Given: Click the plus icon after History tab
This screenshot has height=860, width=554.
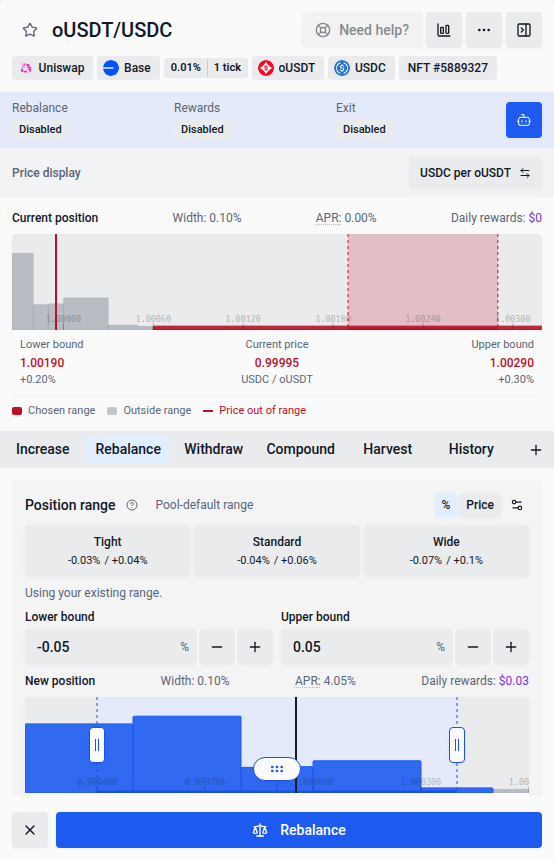Looking at the screenshot, I should (x=536, y=450).
